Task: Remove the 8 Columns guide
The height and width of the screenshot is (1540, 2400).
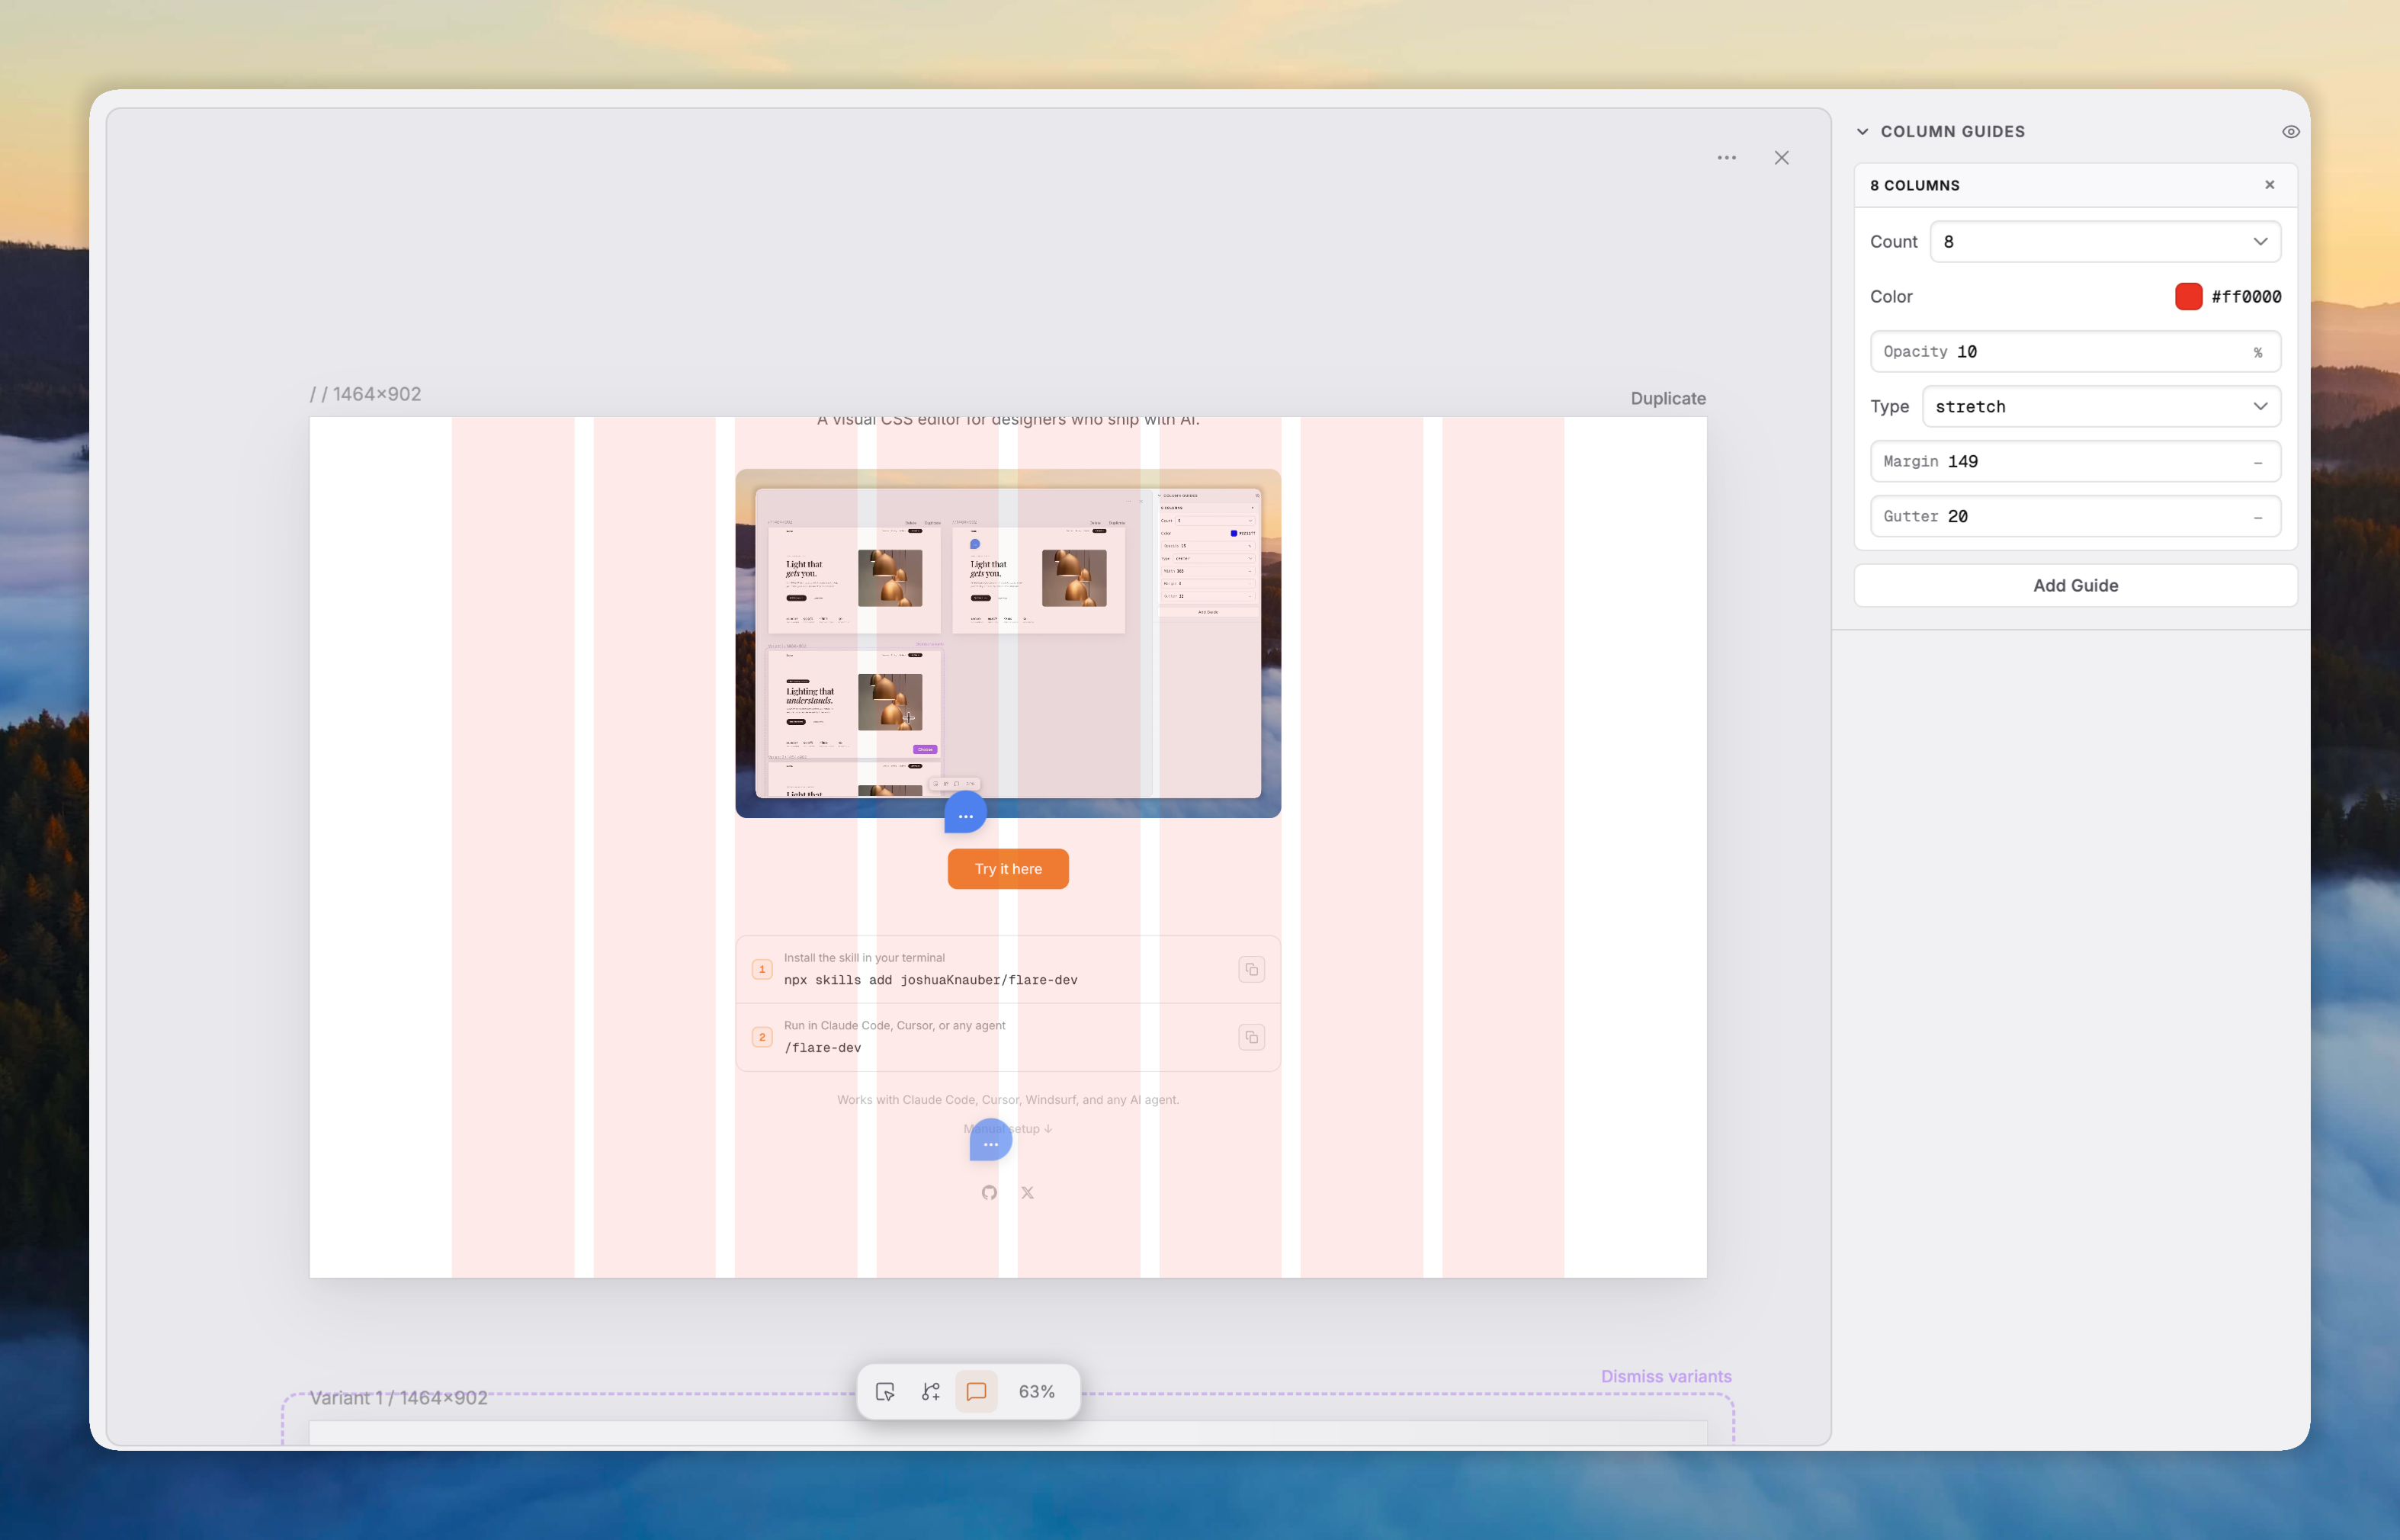Action: pyautogui.click(x=2269, y=185)
